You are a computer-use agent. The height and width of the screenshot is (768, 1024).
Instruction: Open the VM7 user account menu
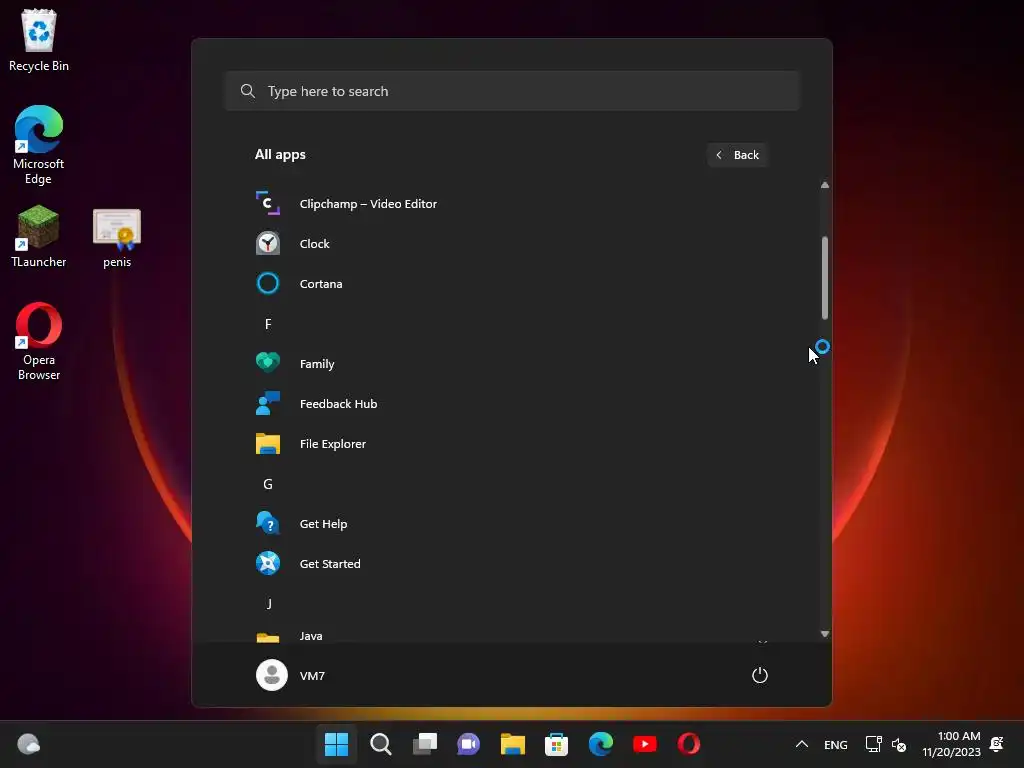click(x=291, y=675)
